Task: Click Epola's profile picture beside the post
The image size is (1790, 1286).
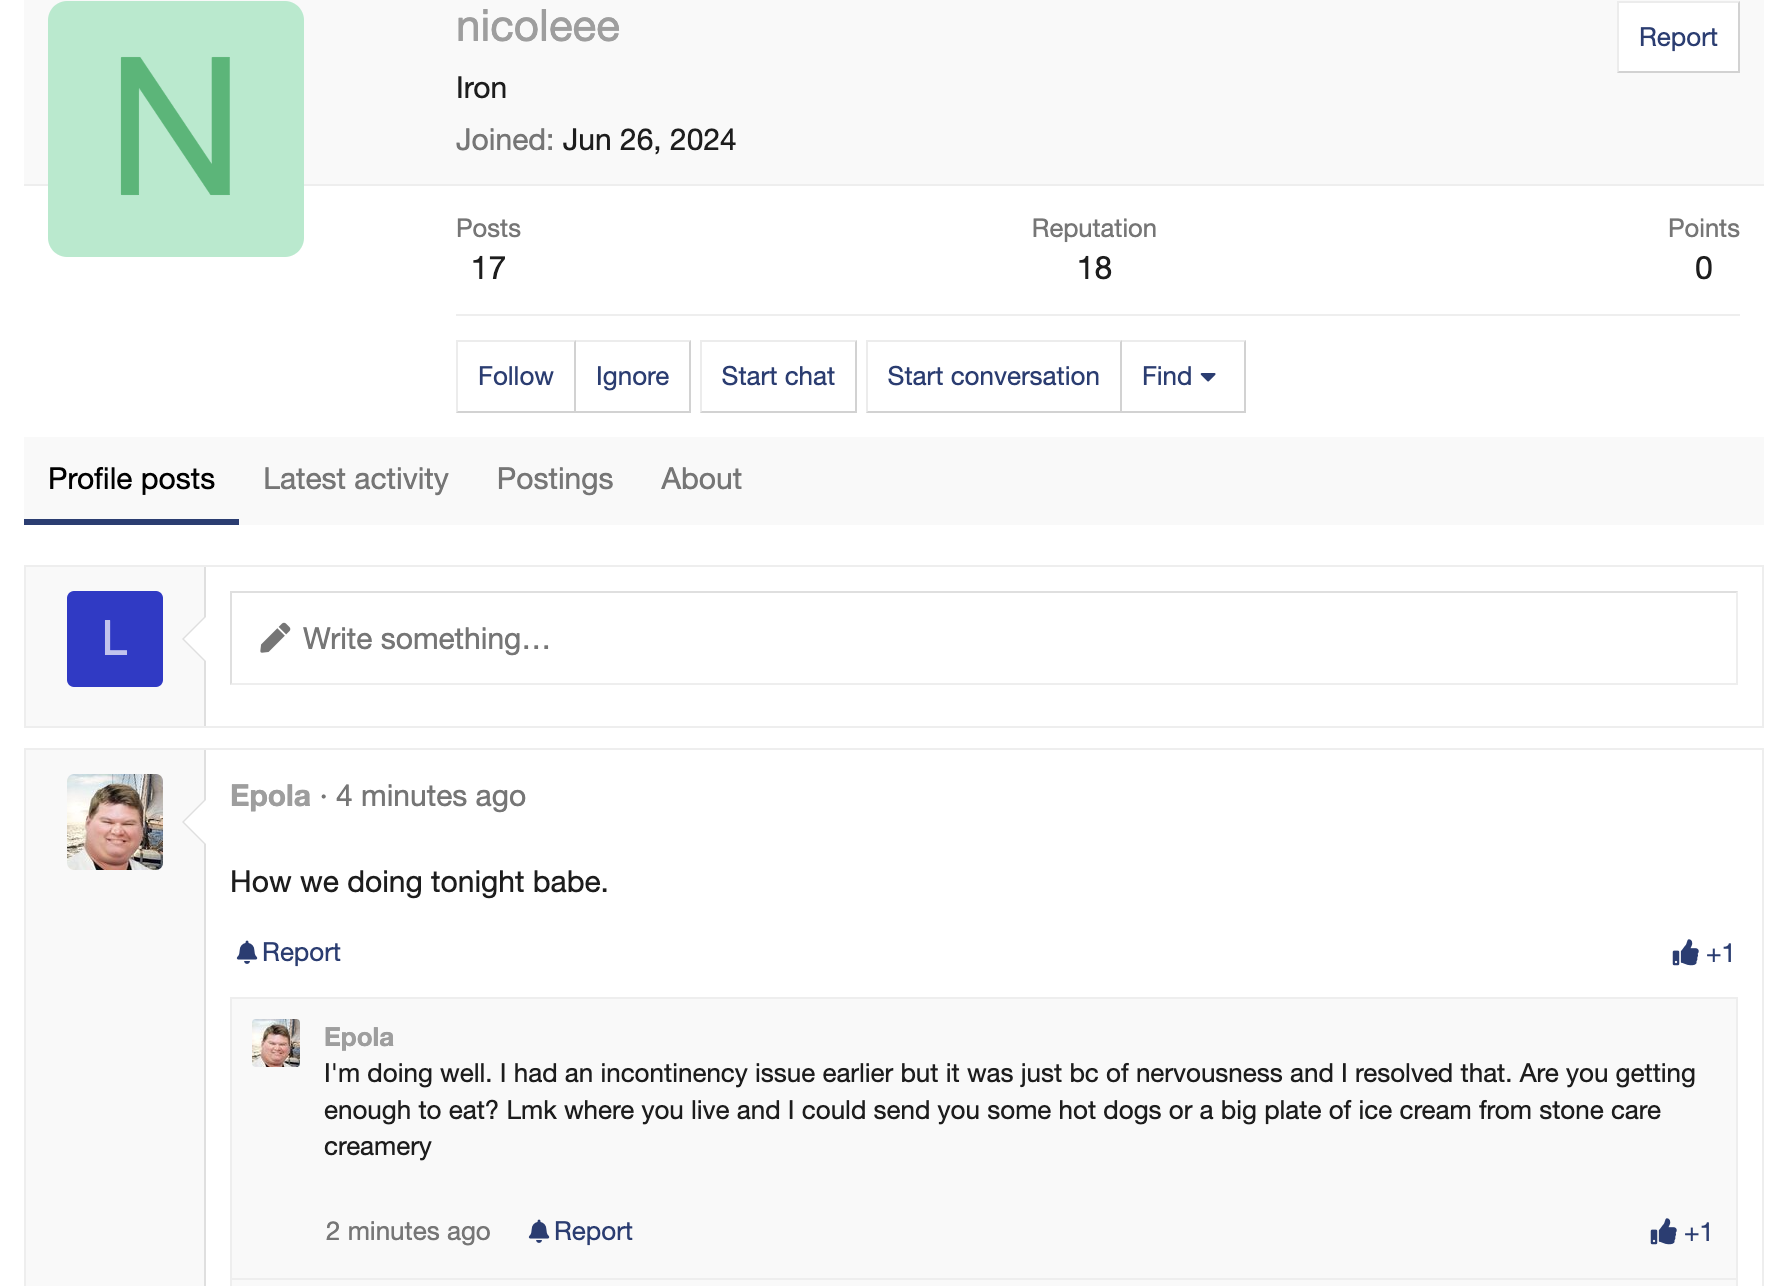Action: pyautogui.click(x=114, y=821)
